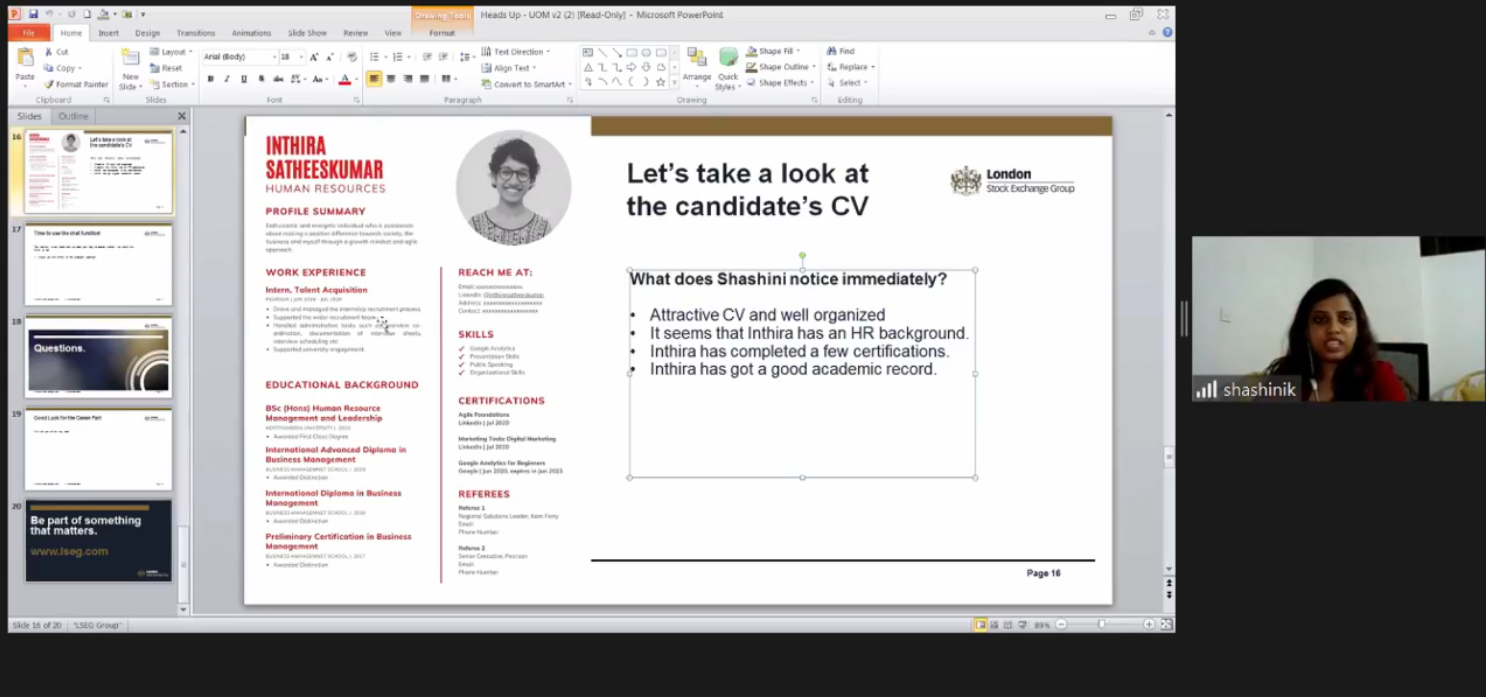This screenshot has height=697, width=1486.
Task: Click Convert to SmartArt button
Action: pos(528,84)
